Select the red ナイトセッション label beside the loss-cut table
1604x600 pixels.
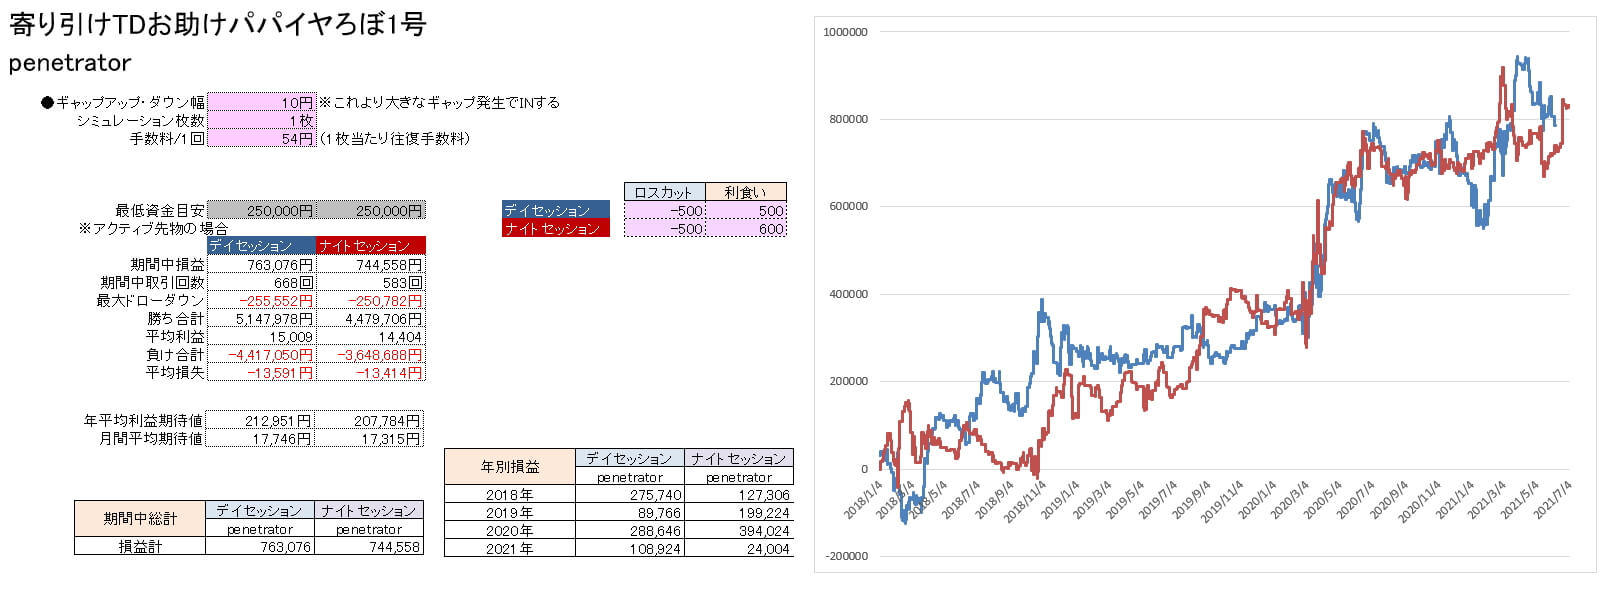556,229
